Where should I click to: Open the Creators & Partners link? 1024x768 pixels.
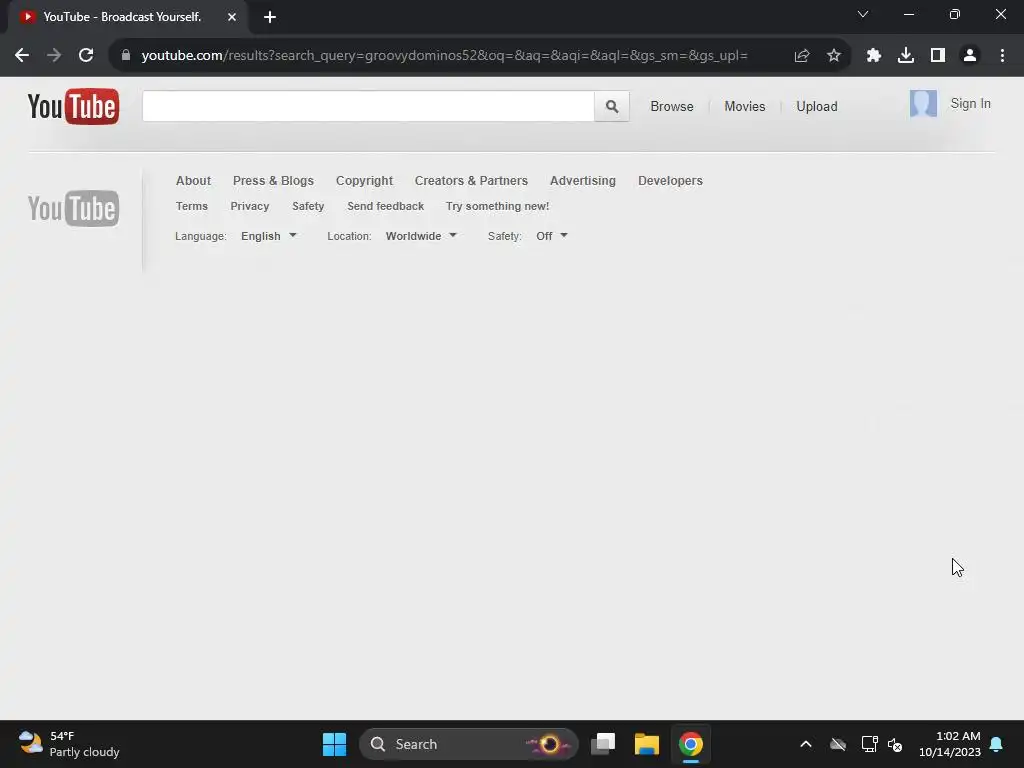(471, 181)
